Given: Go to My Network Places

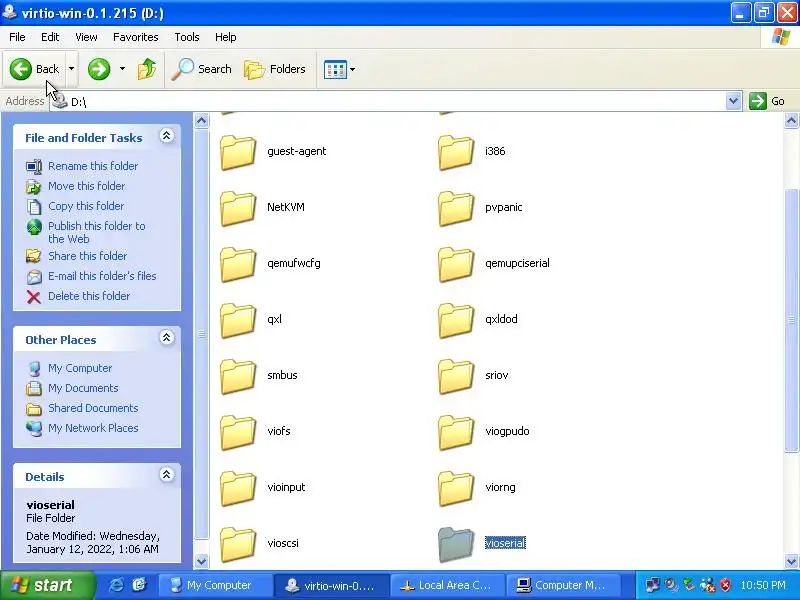Looking at the screenshot, I should pyautogui.click(x=93, y=428).
